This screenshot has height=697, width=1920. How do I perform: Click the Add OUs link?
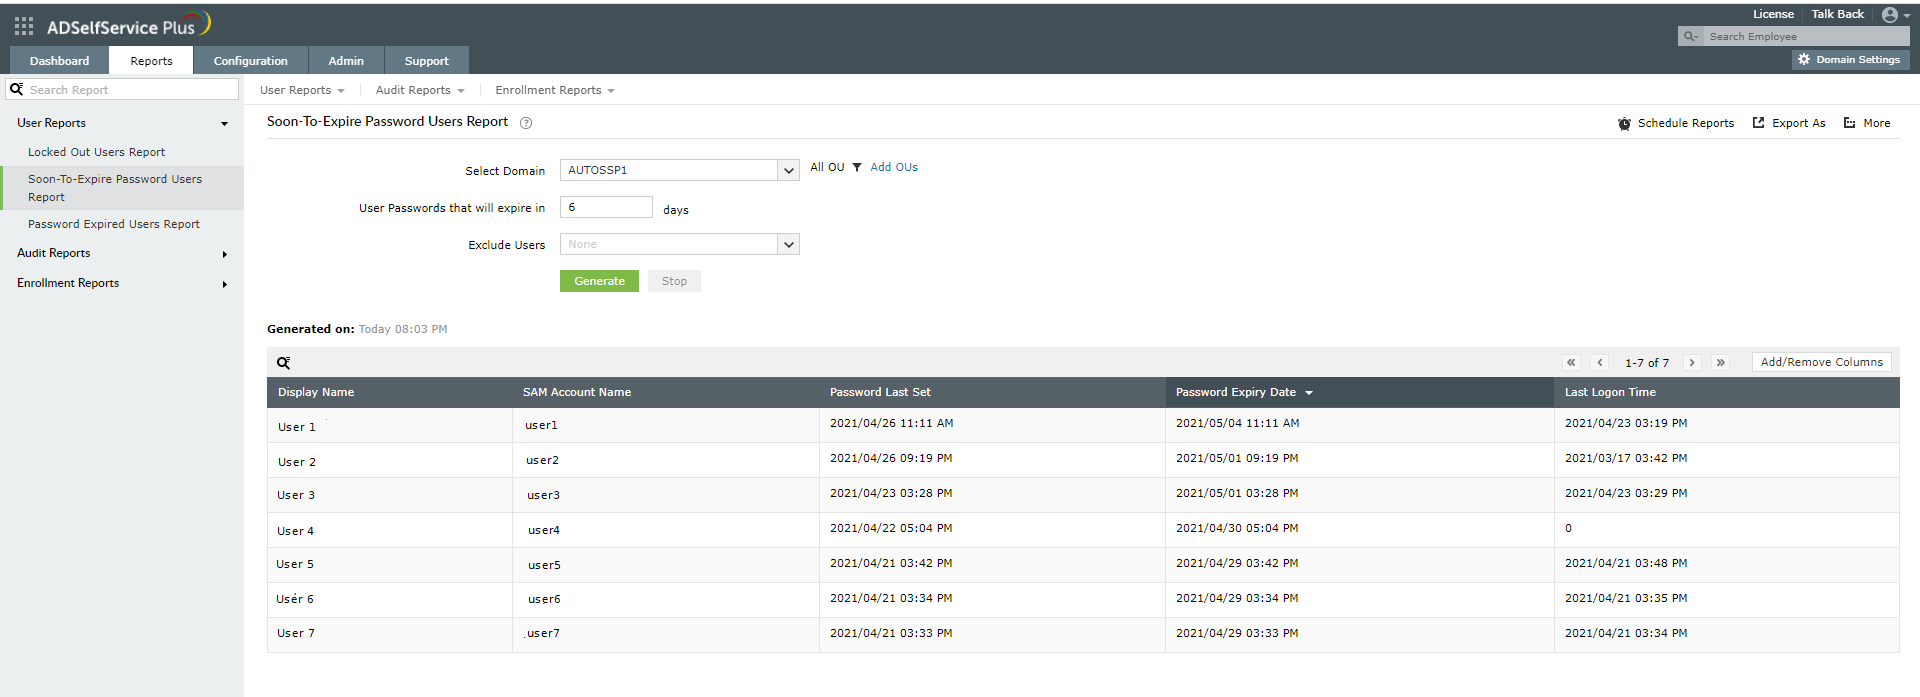[x=894, y=167]
